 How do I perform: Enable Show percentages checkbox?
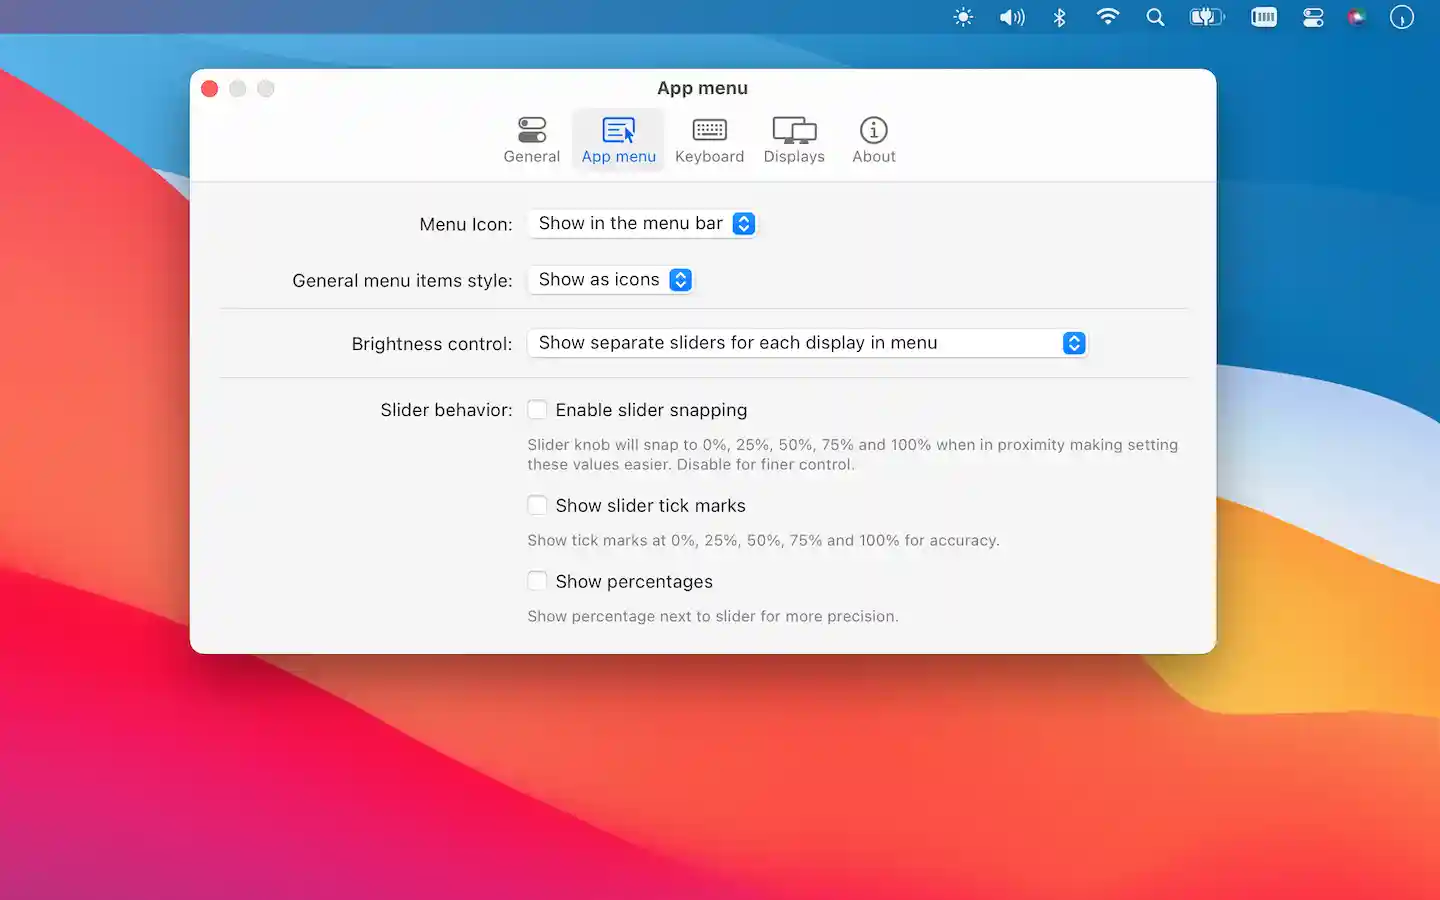[538, 582]
